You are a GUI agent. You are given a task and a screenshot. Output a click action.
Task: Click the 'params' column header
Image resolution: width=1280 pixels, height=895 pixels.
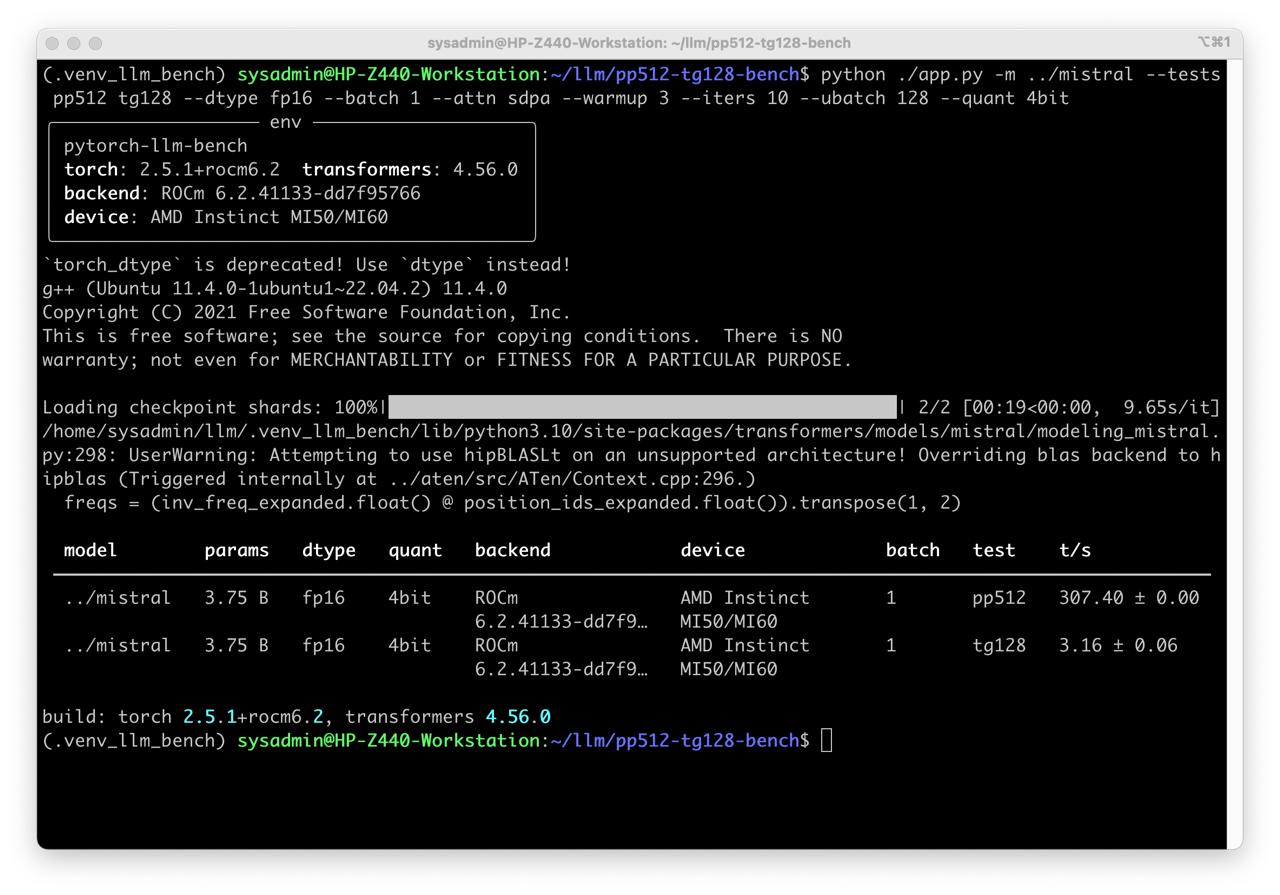(237, 551)
